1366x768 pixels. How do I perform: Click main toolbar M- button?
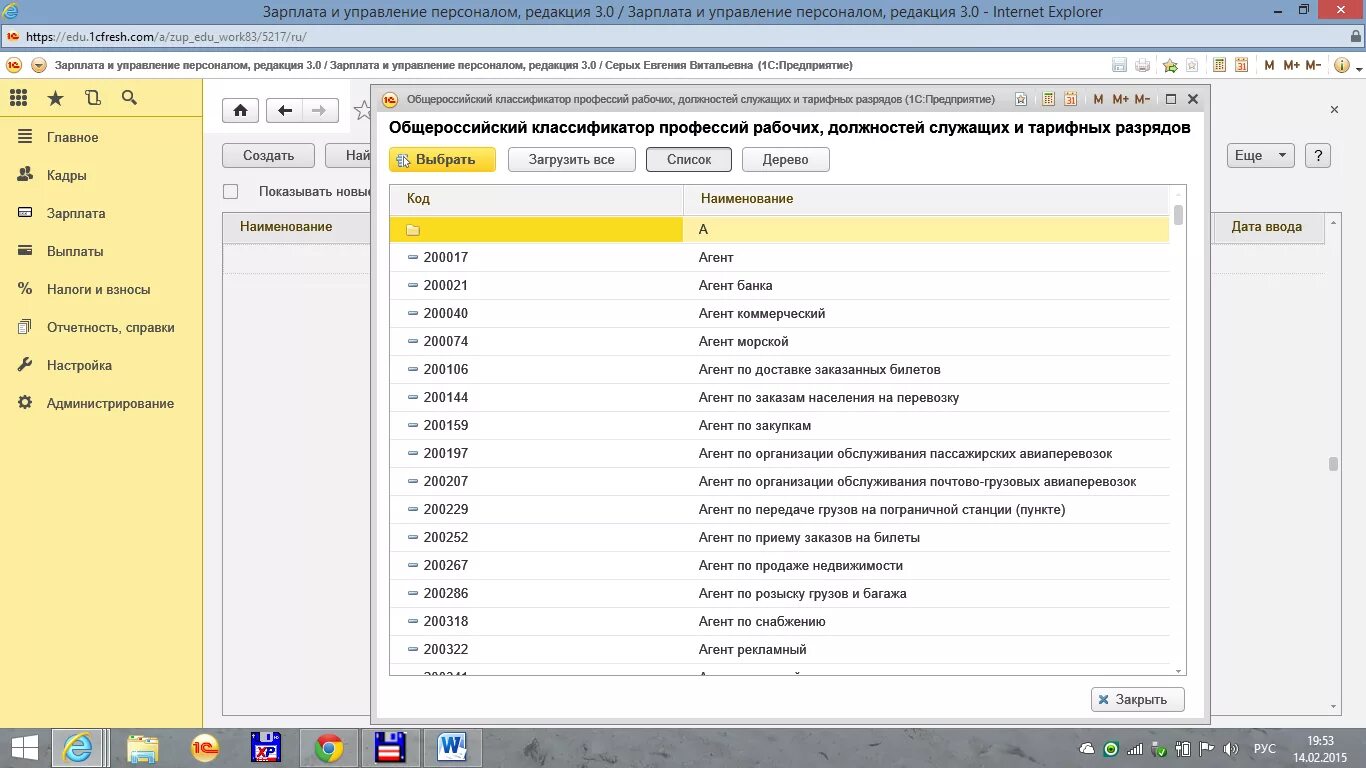pyautogui.click(x=1314, y=65)
